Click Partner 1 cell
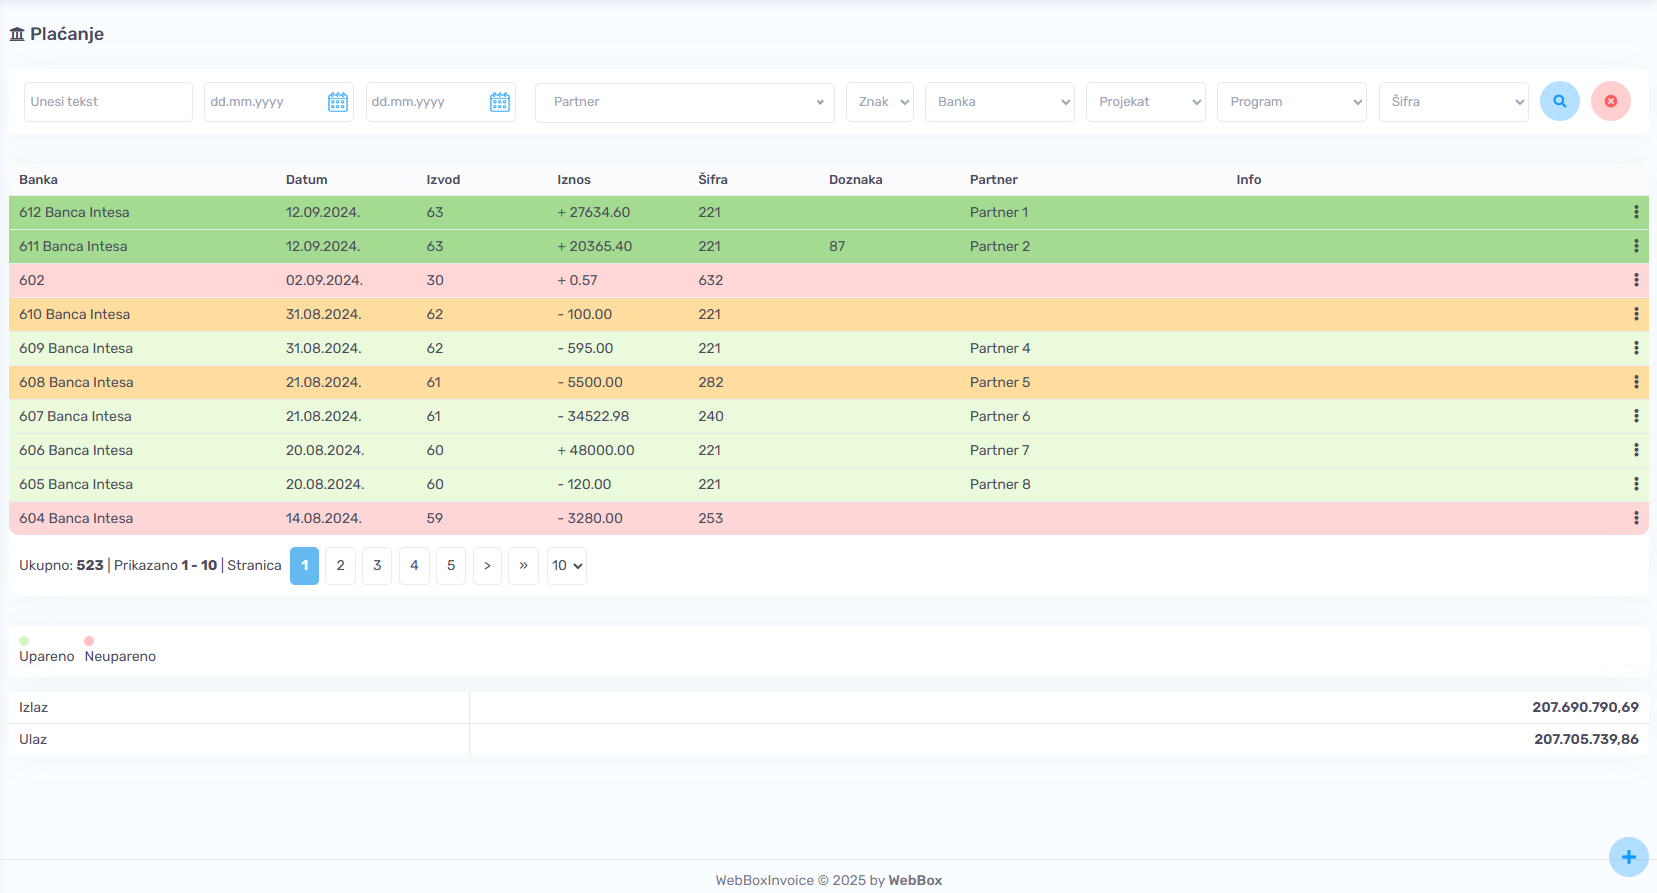Image resolution: width=1657 pixels, height=893 pixels. pyautogui.click(x=999, y=212)
